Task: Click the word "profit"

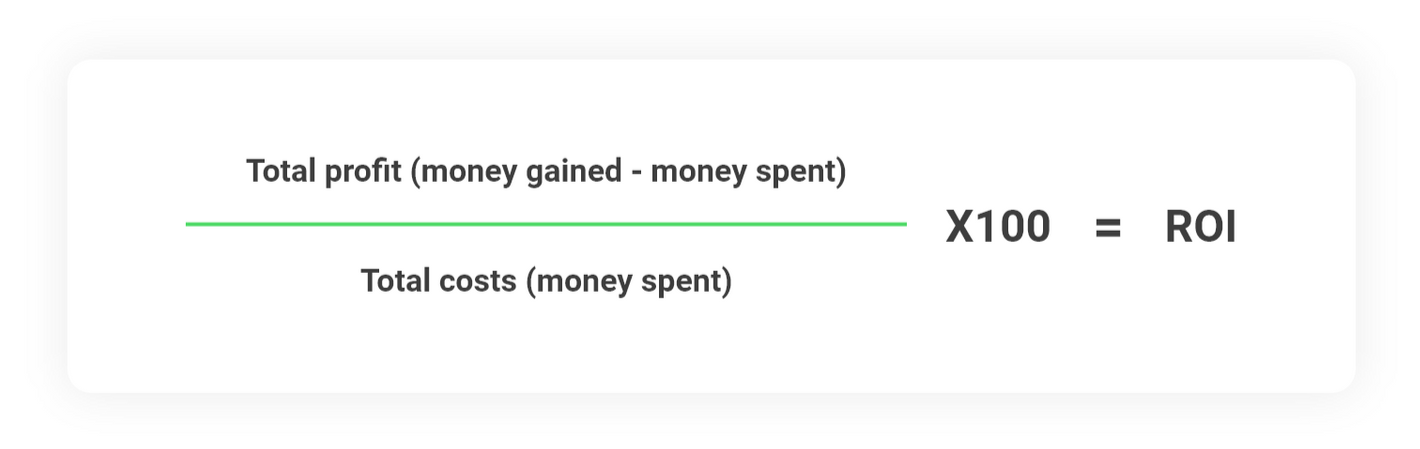Action: click(x=362, y=172)
